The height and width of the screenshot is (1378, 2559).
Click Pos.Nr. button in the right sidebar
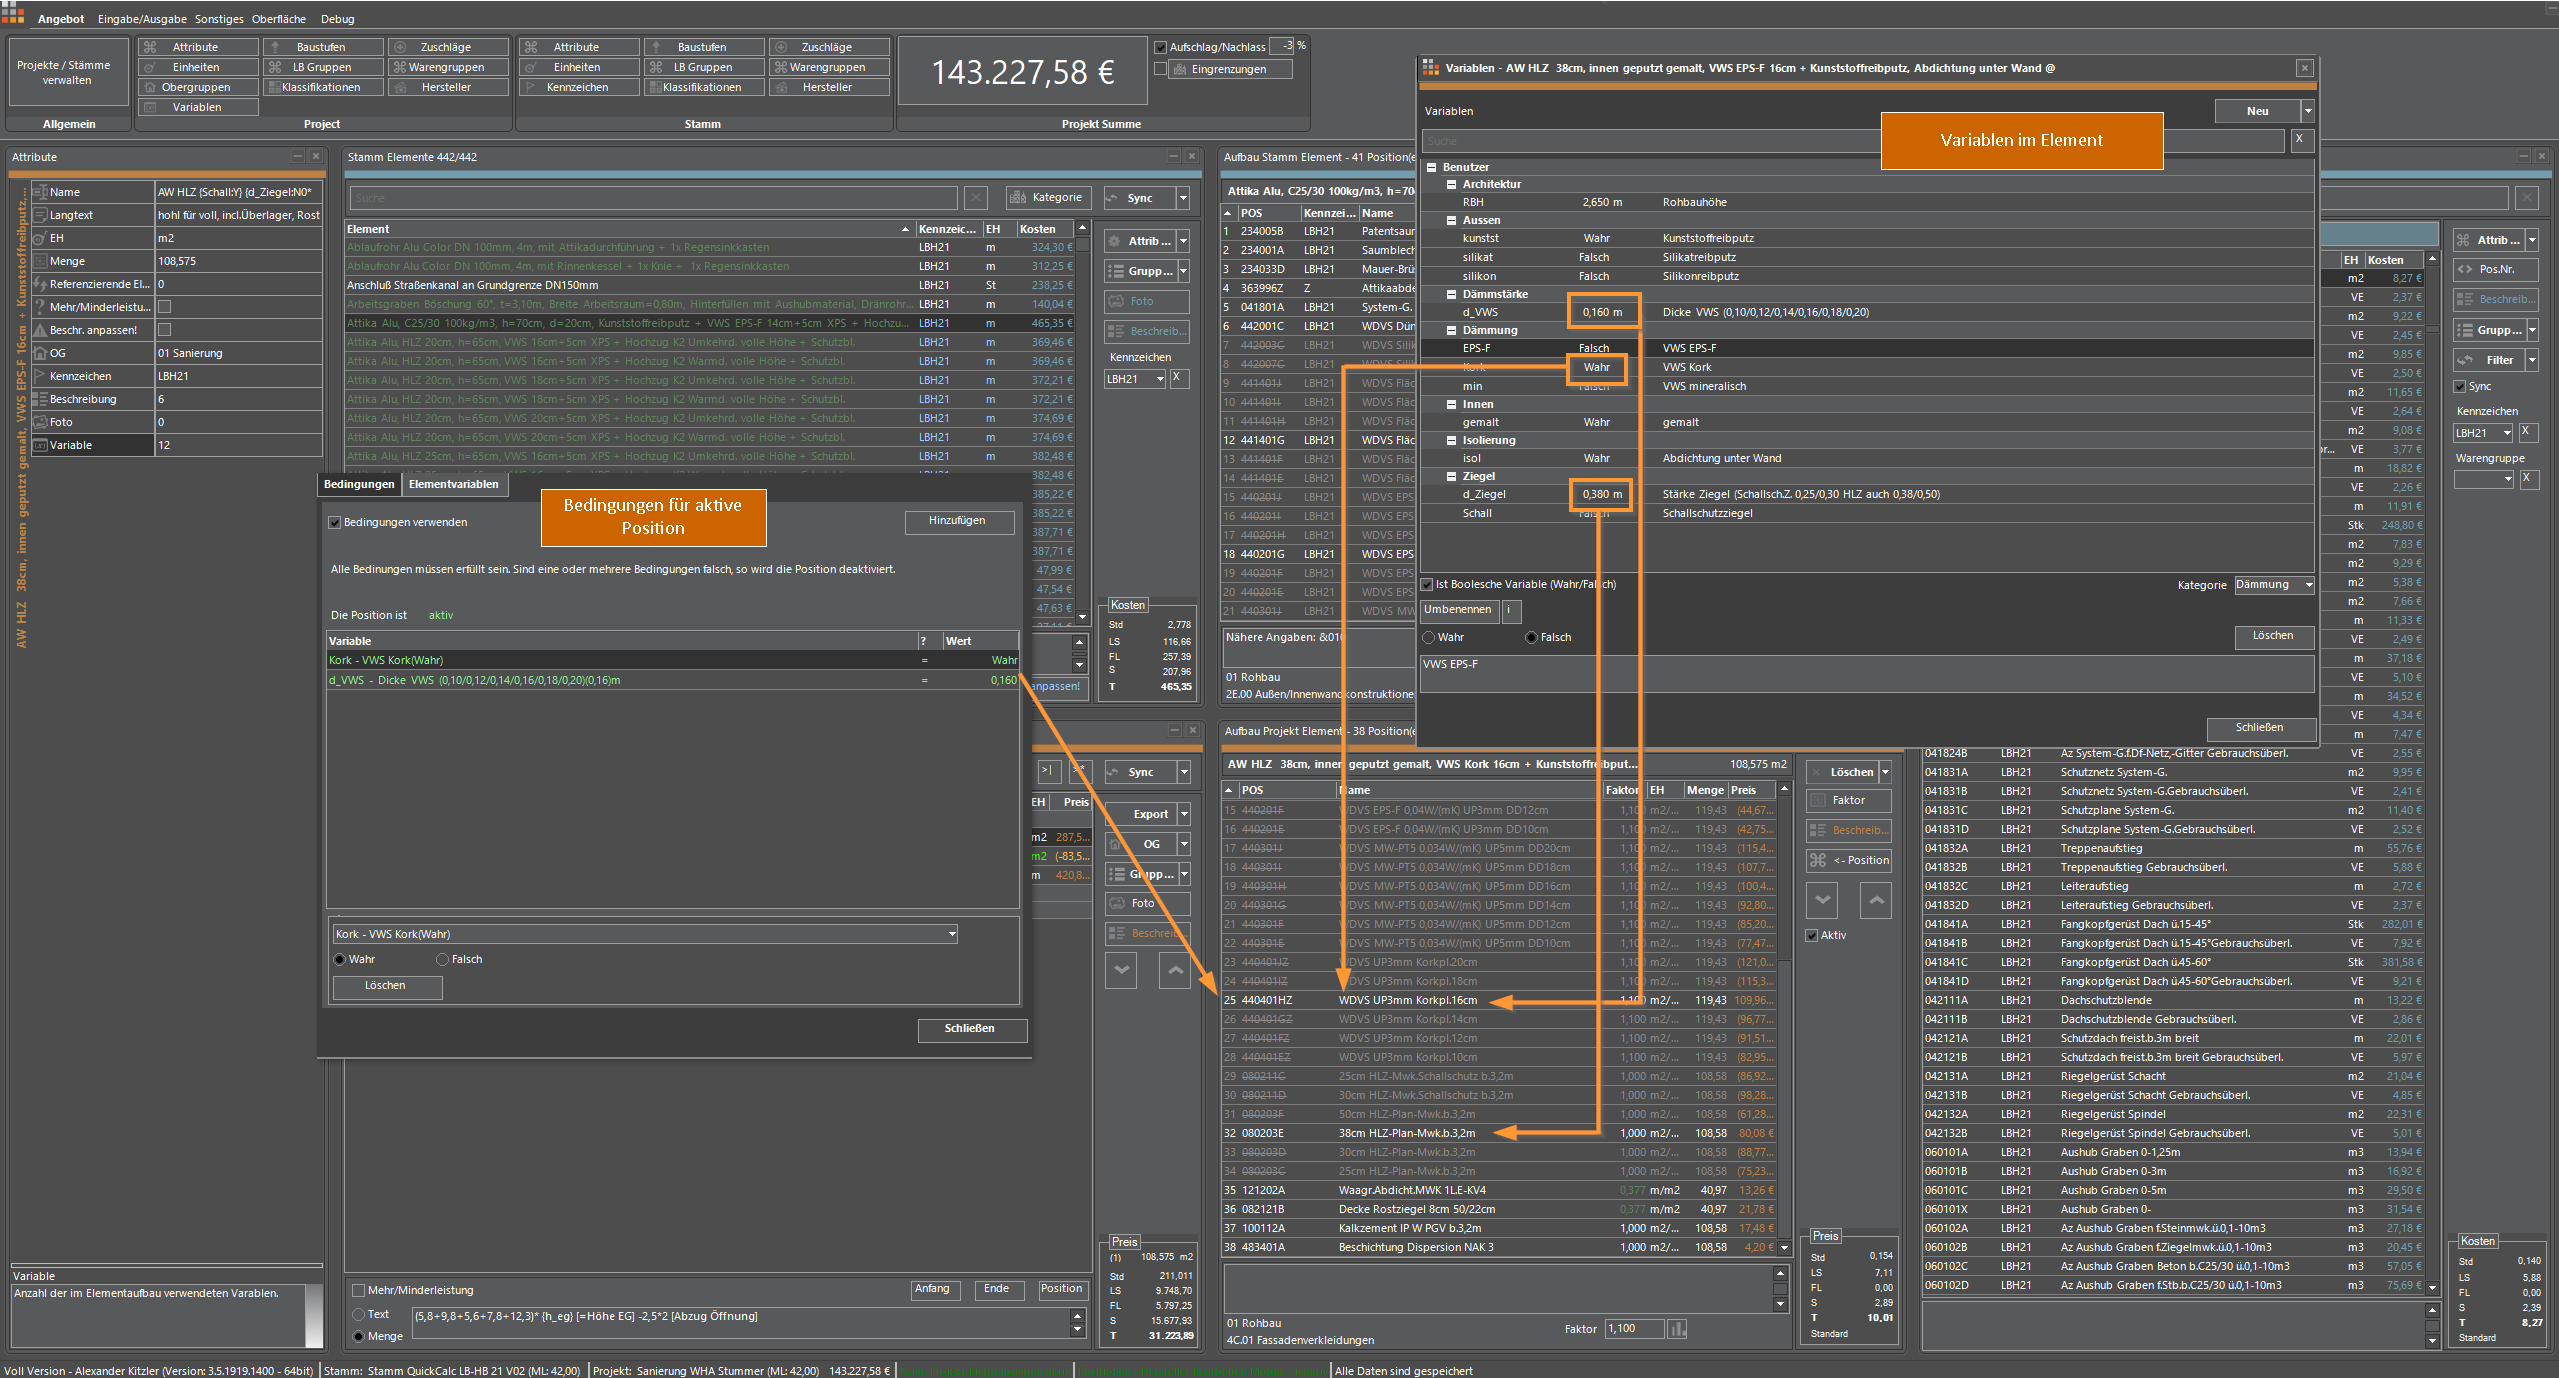[x=2496, y=269]
